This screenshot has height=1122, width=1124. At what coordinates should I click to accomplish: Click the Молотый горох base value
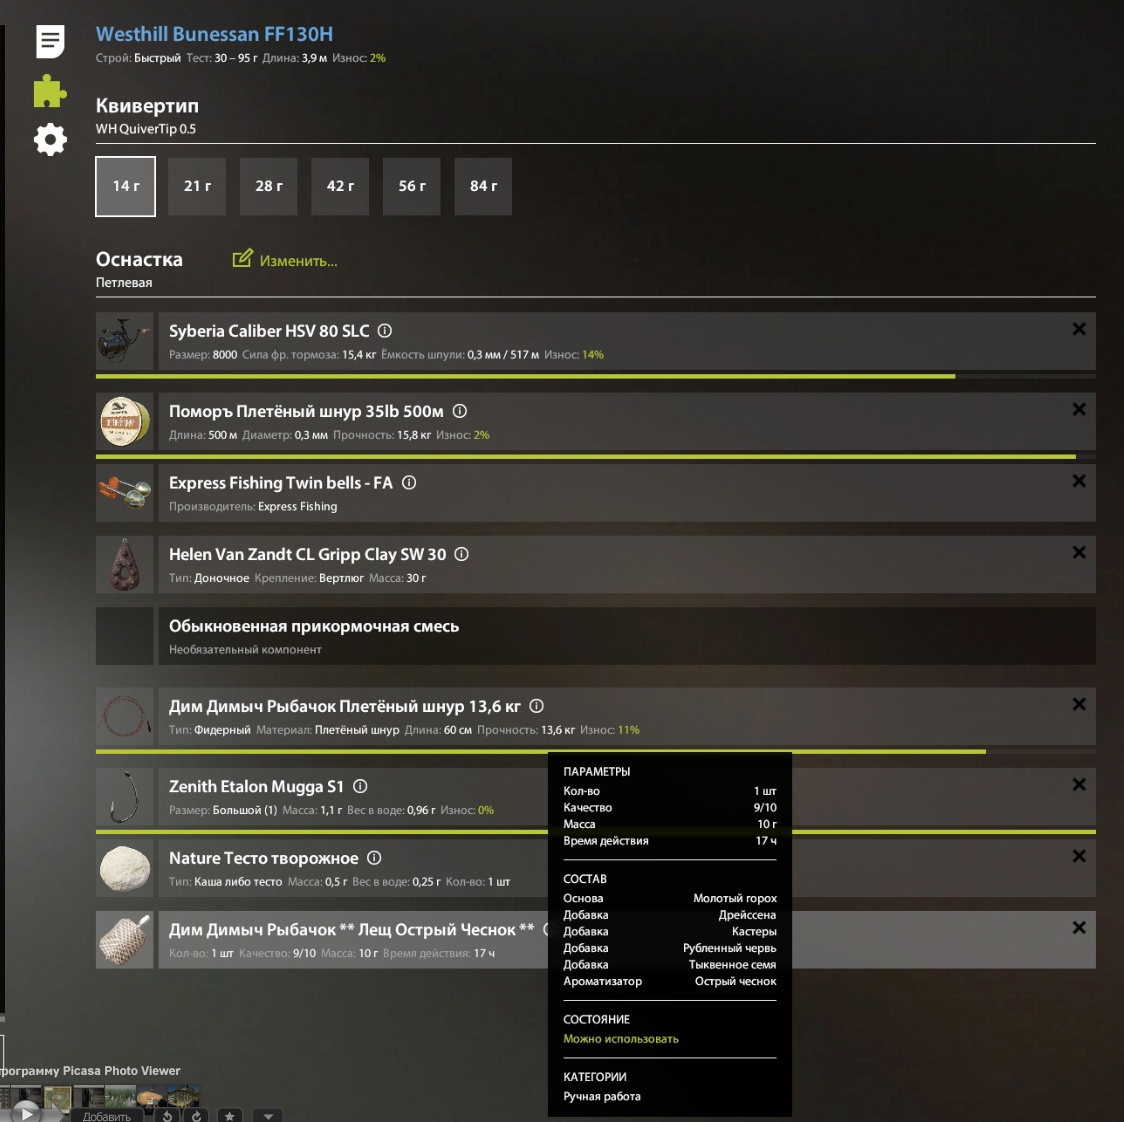pyautogui.click(x=735, y=898)
